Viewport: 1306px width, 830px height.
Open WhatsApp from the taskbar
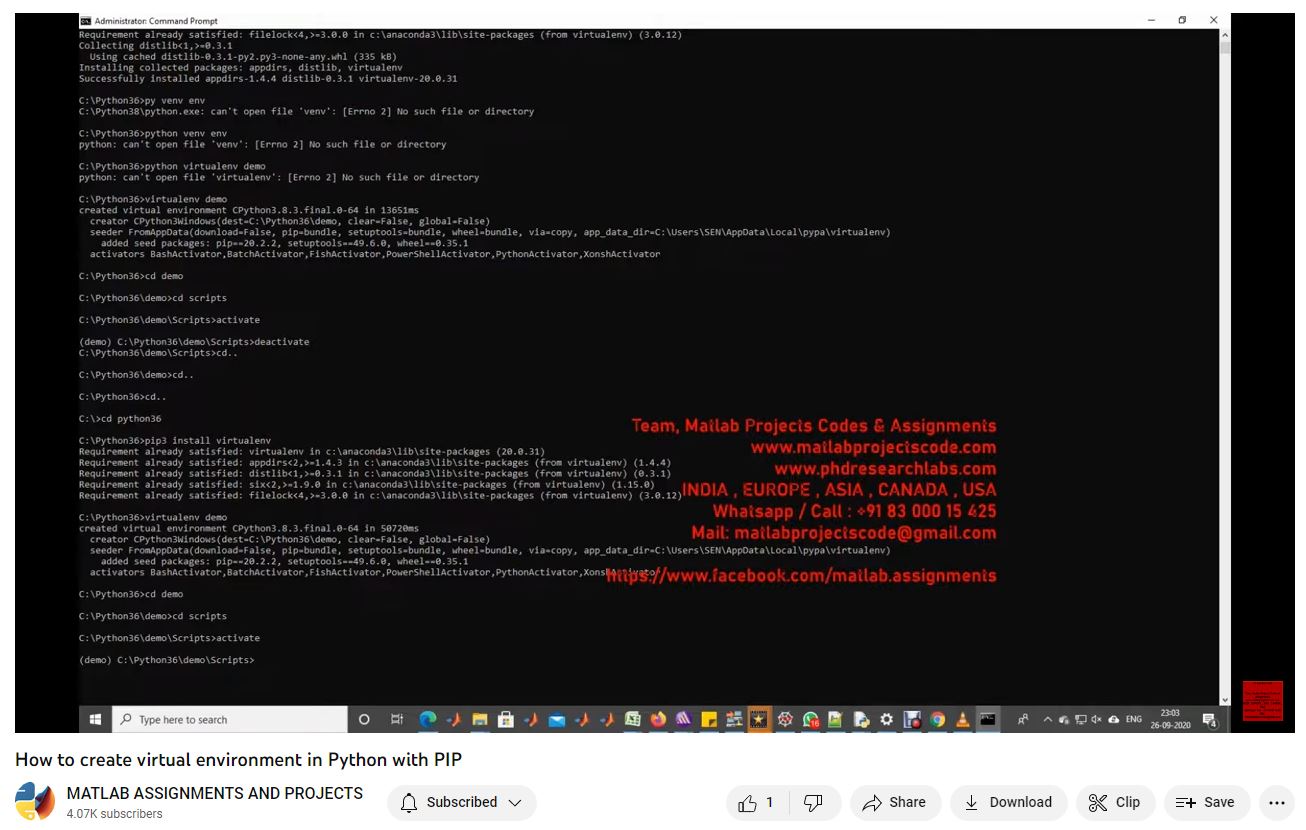click(x=811, y=719)
